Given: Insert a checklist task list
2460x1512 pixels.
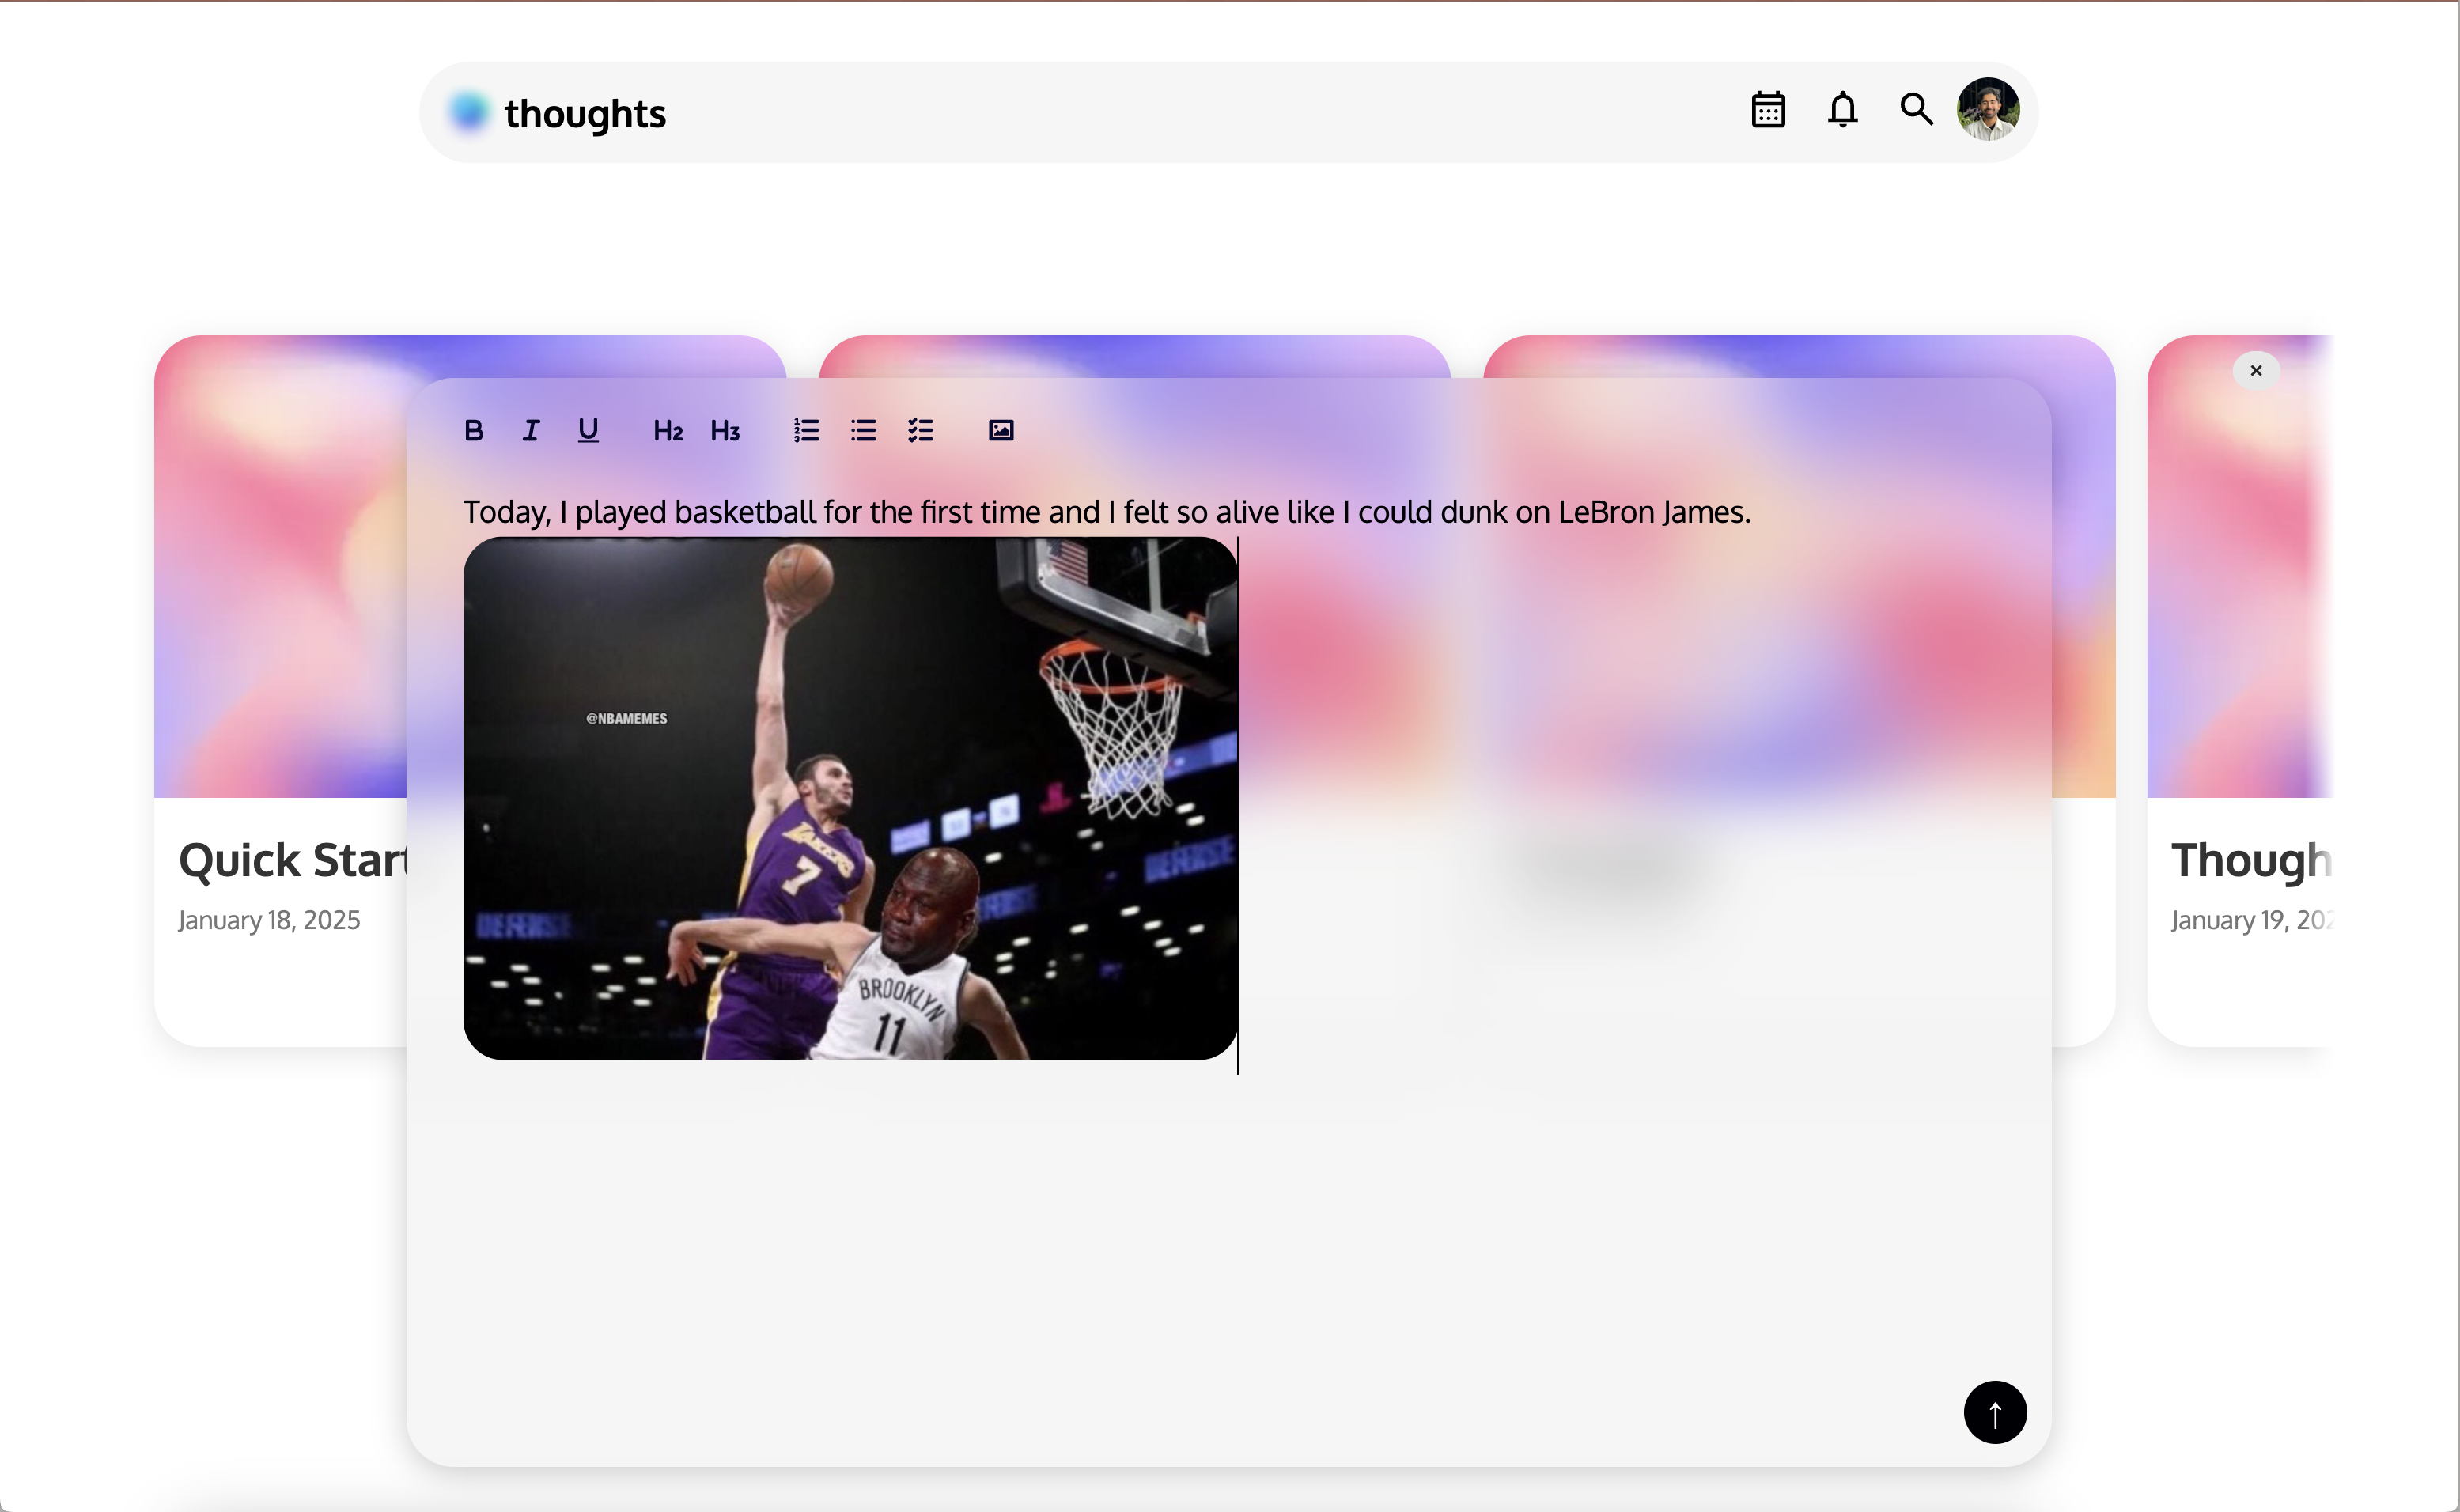Looking at the screenshot, I should [920, 431].
